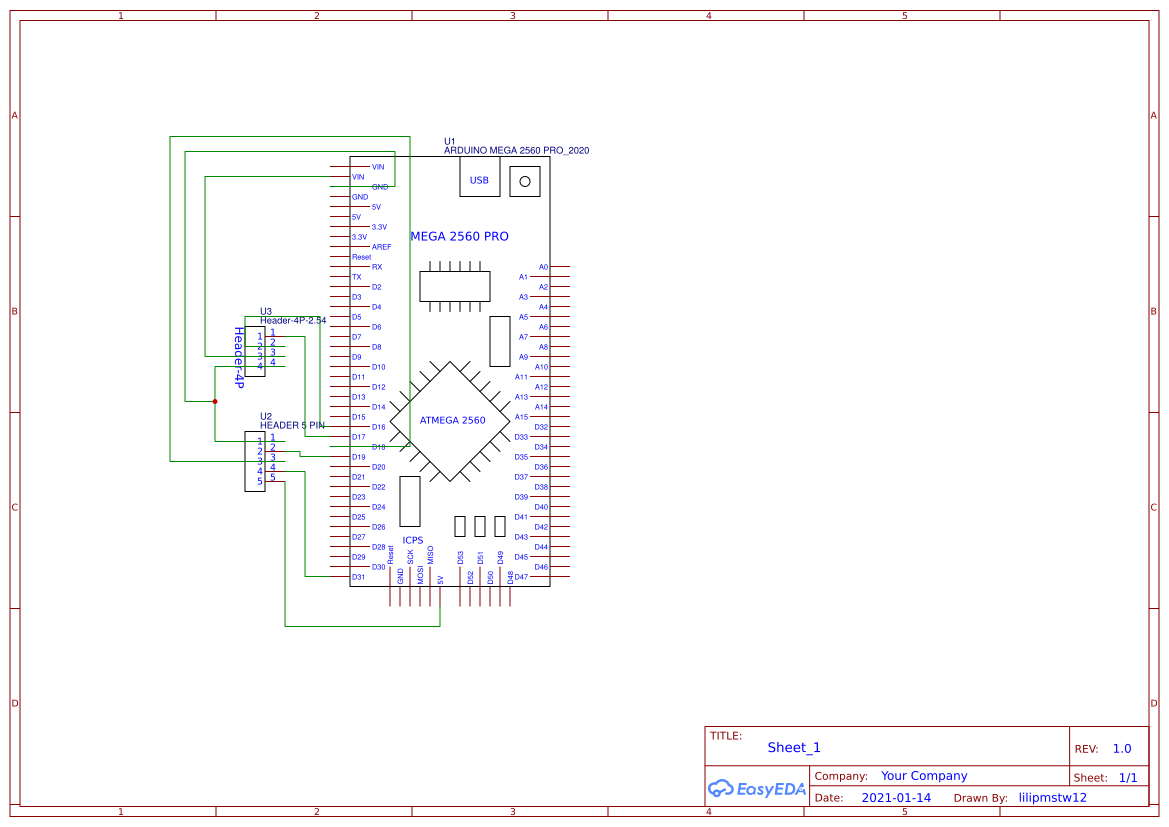This screenshot has height=827, width=1169.
Task: Select the VIN pin label on U1
Action: [377, 167]
